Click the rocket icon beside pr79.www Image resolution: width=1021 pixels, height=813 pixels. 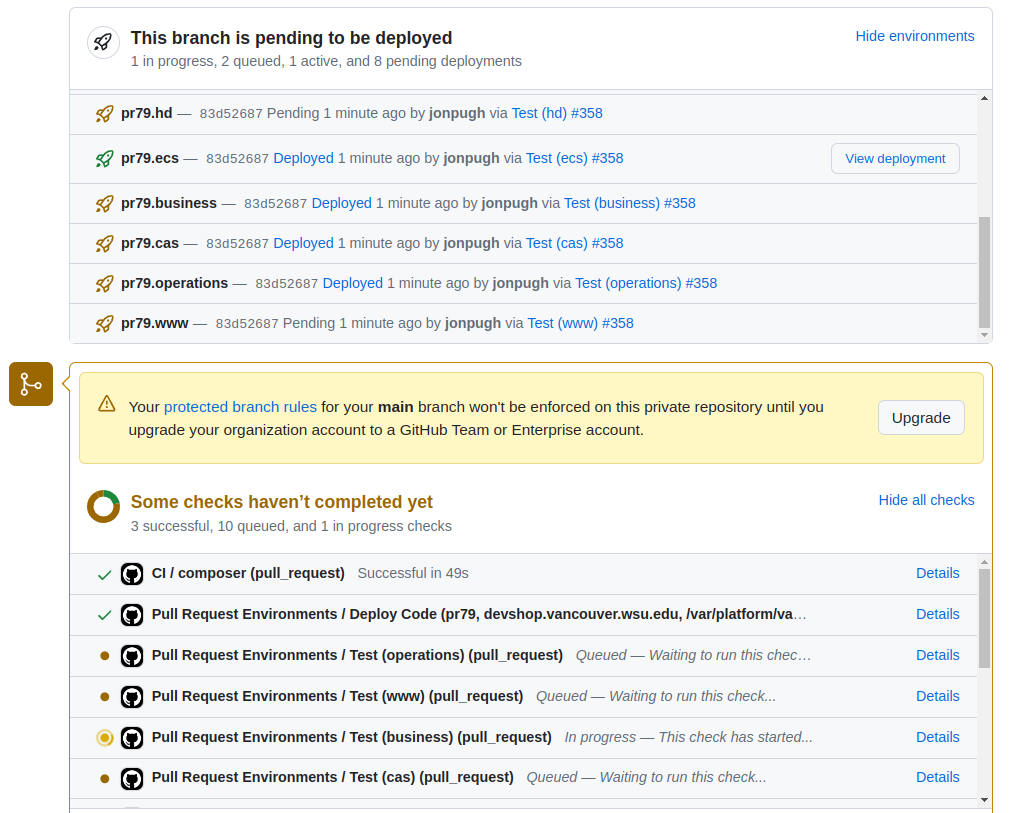pos(104,323)
